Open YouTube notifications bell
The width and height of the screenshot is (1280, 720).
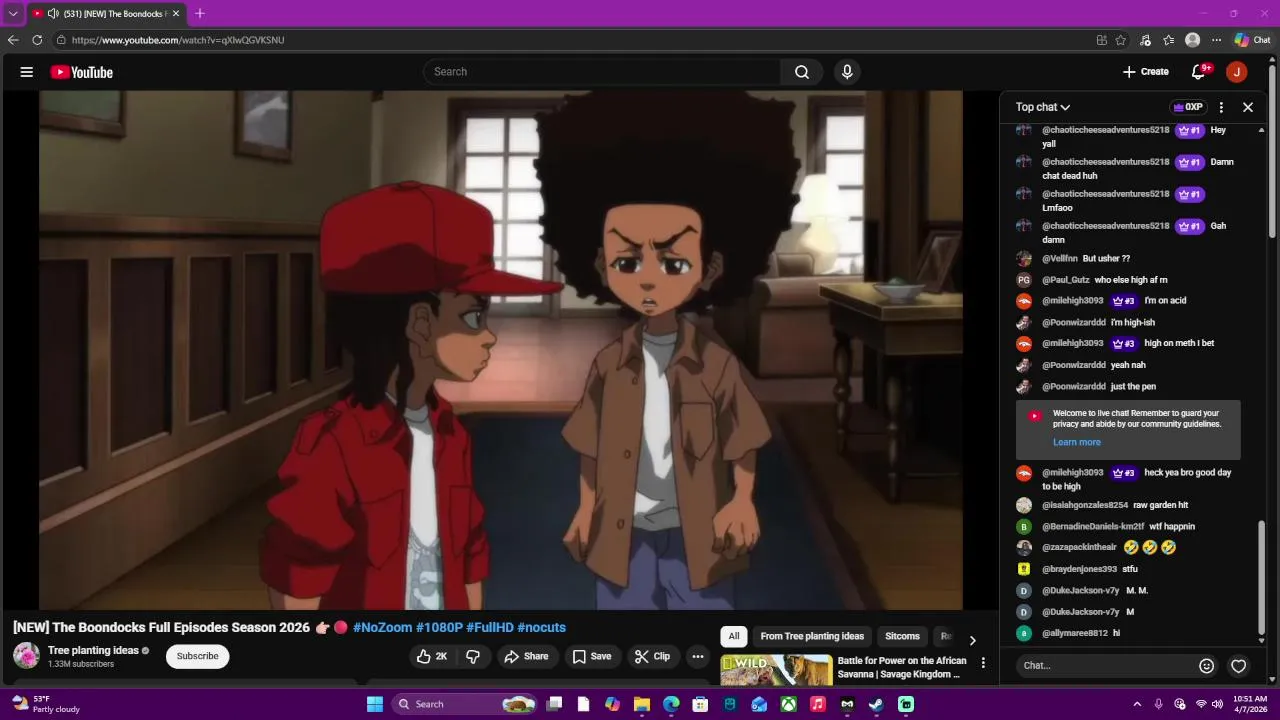pos(1199,72)
